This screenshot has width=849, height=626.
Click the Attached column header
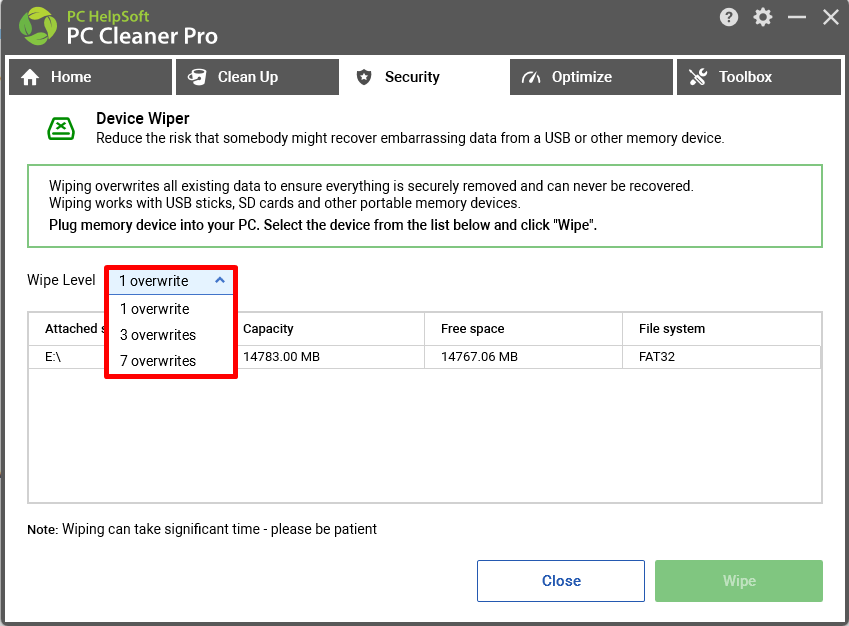click(x=68, y=329)
